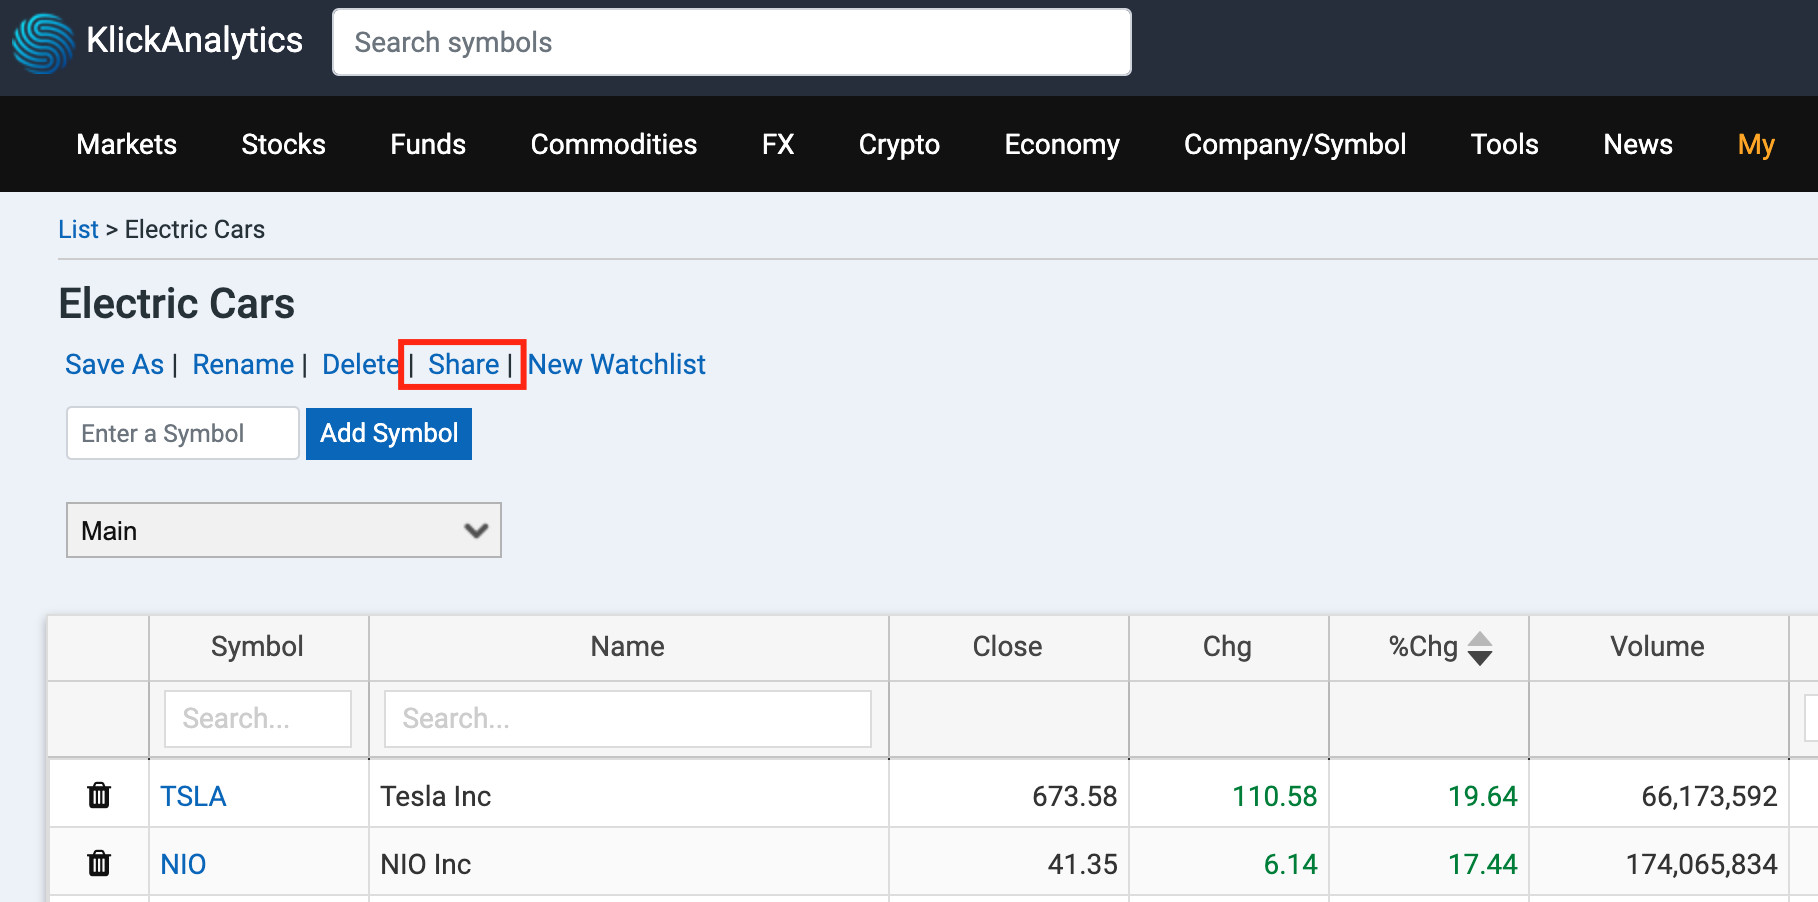Open the TSLA symbol link
The image size is (1818, 902).
pos(193,796)
